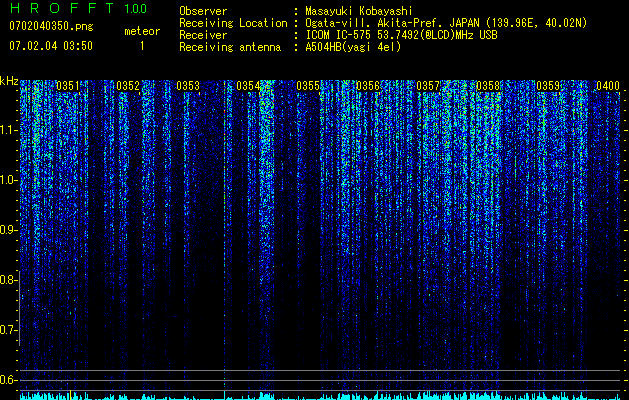Image resolution: width=629 pixels, height=400 pixels.
Task: Click the meteor label
Action: pyautogui.click(x=142, y=31)
